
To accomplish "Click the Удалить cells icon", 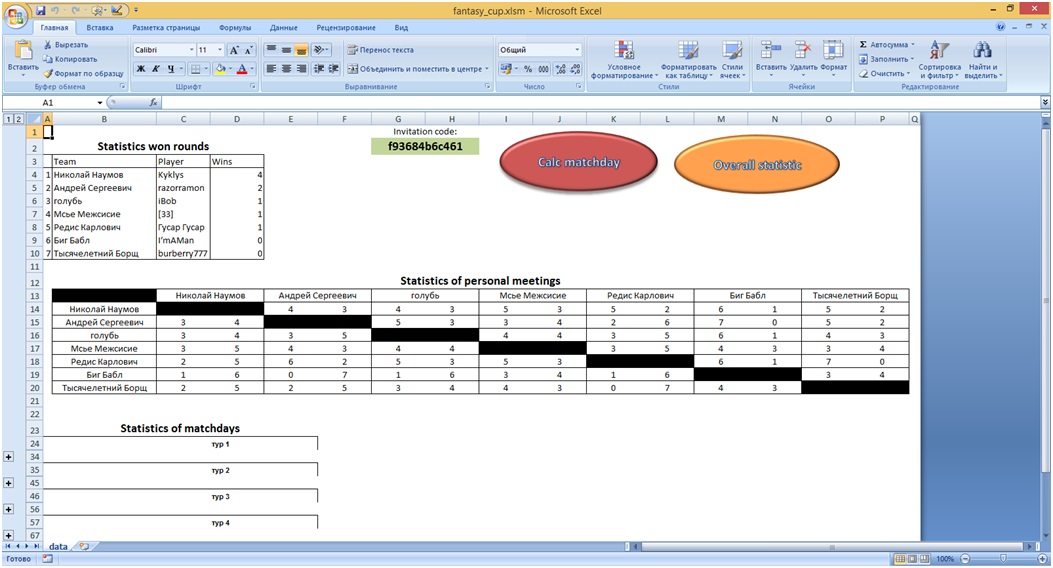I will tap(803, 50).
